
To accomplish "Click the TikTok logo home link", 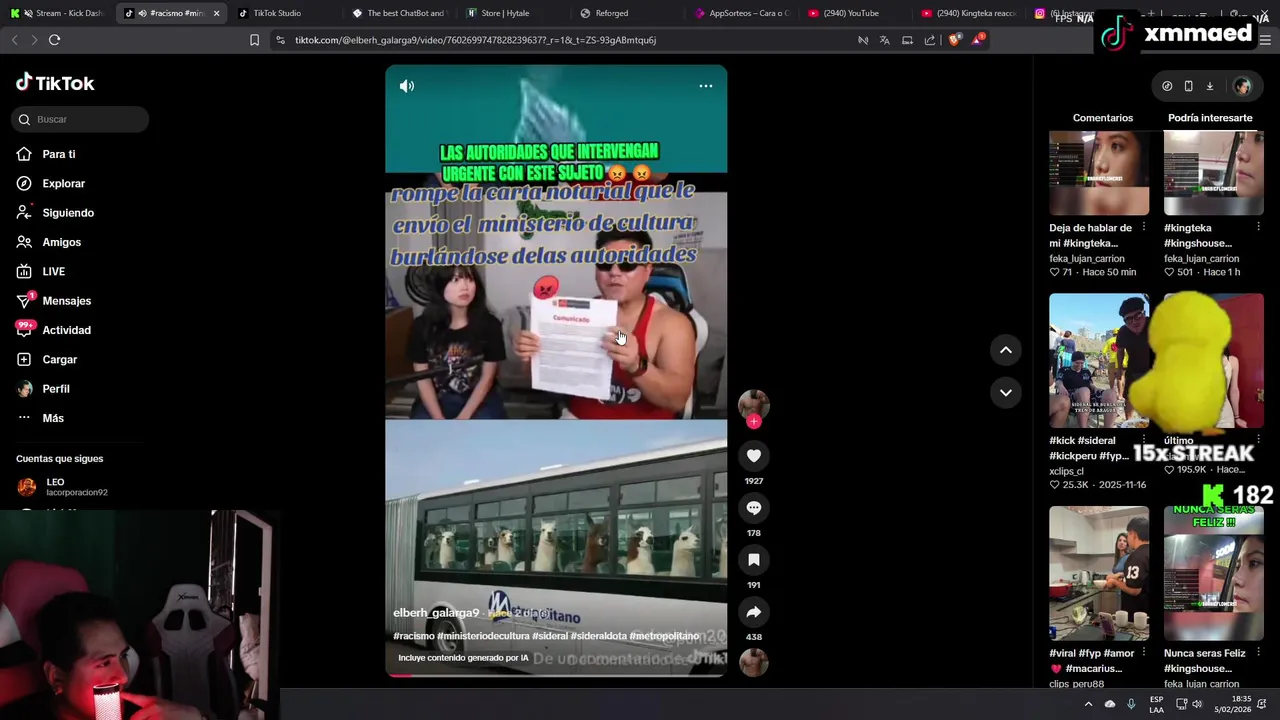I will 55,83.
